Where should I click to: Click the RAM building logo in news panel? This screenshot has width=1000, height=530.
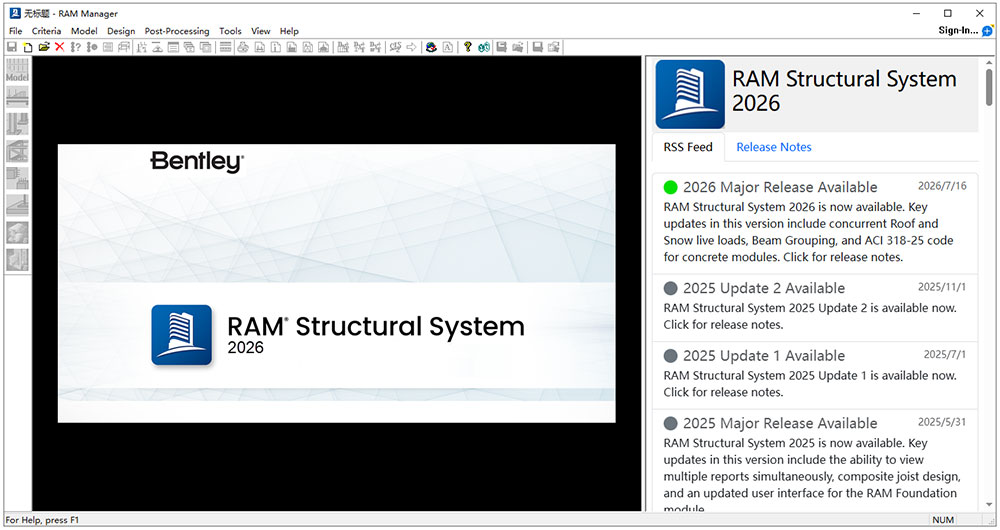[x=690, y=94]
